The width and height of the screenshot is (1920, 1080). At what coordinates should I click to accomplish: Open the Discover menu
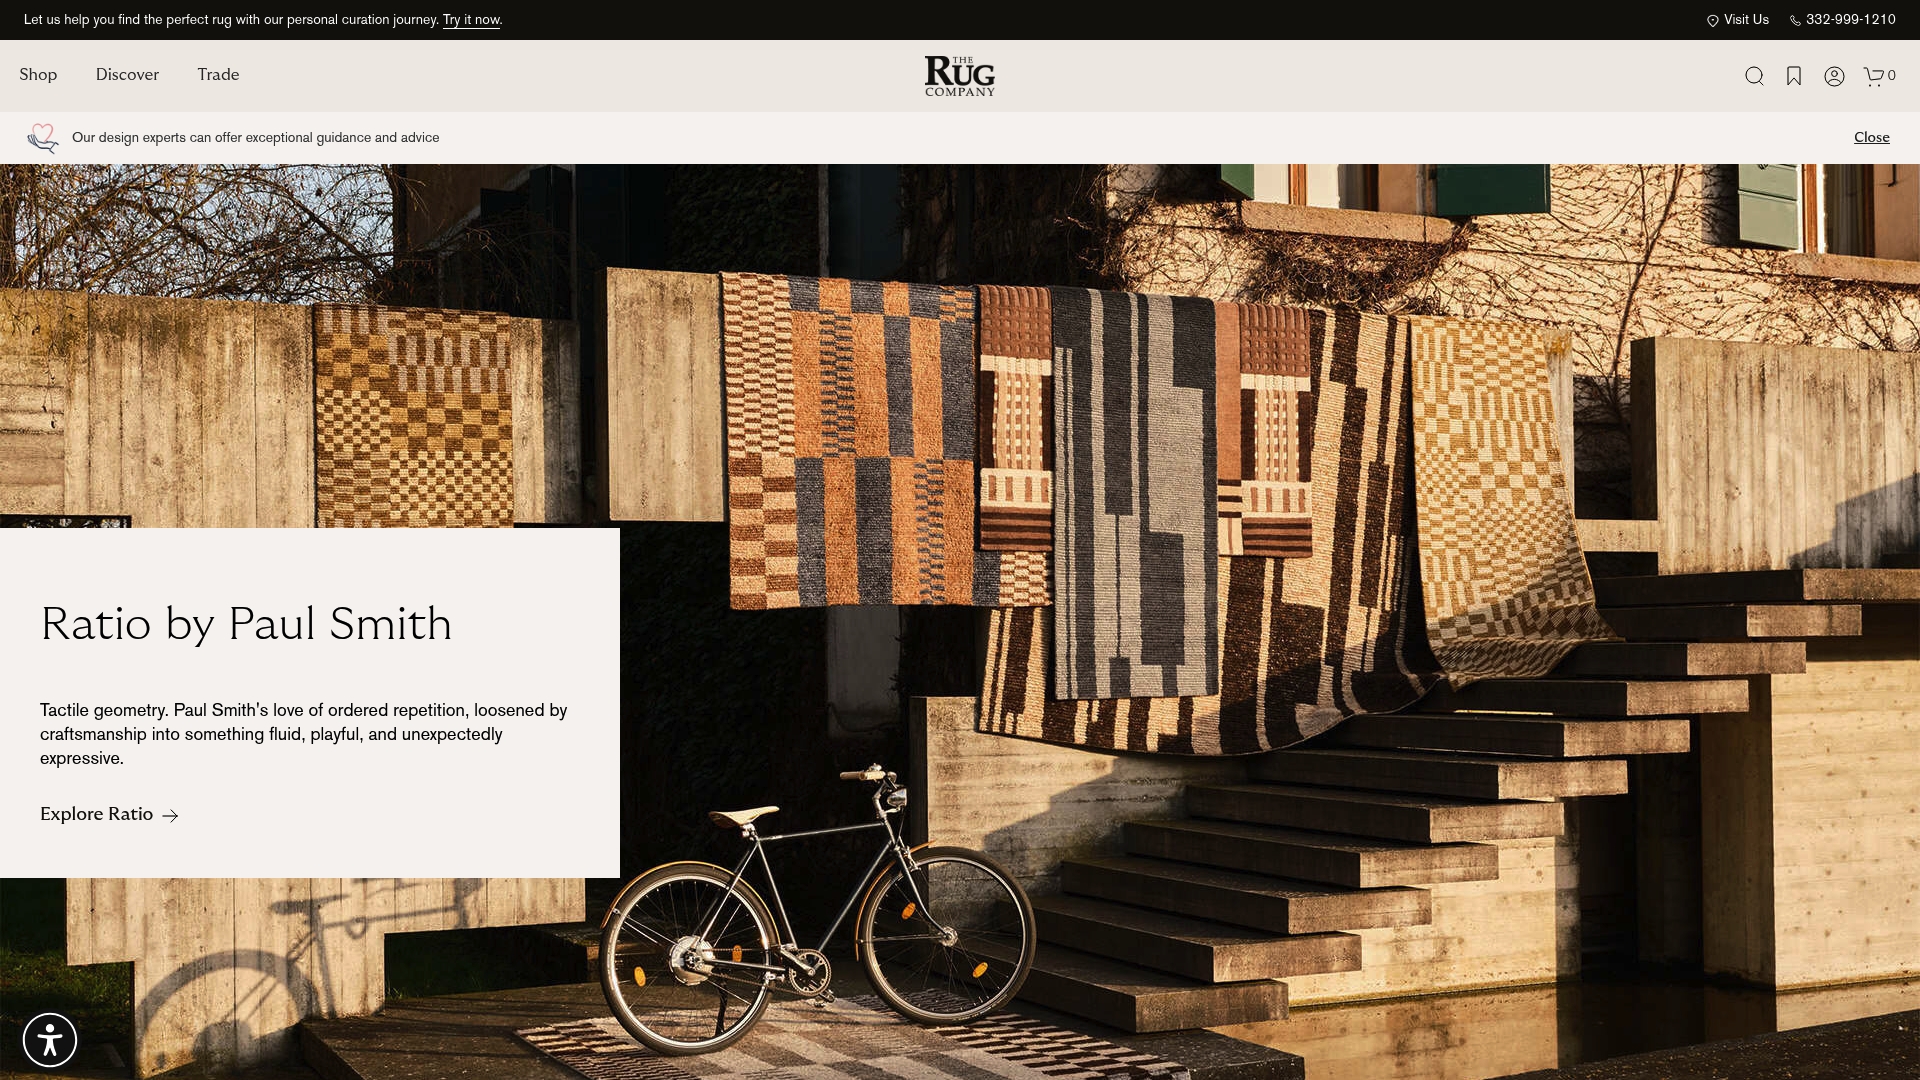pos(127,75)
